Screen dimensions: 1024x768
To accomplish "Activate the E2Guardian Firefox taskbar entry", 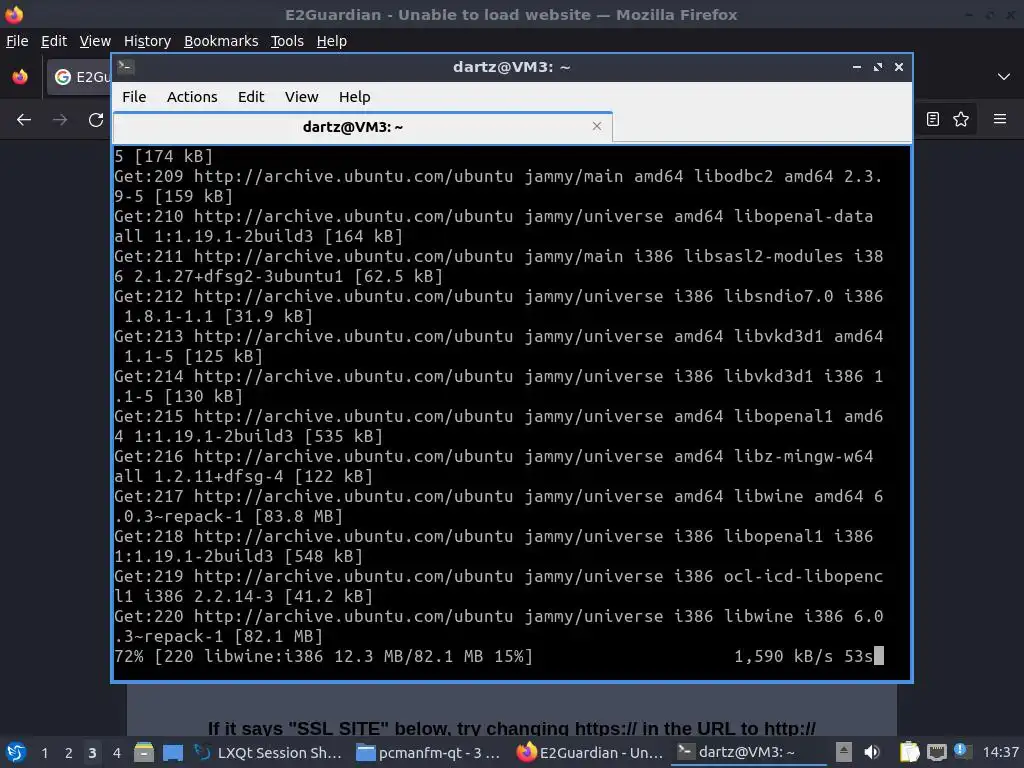I will [590, 753].
